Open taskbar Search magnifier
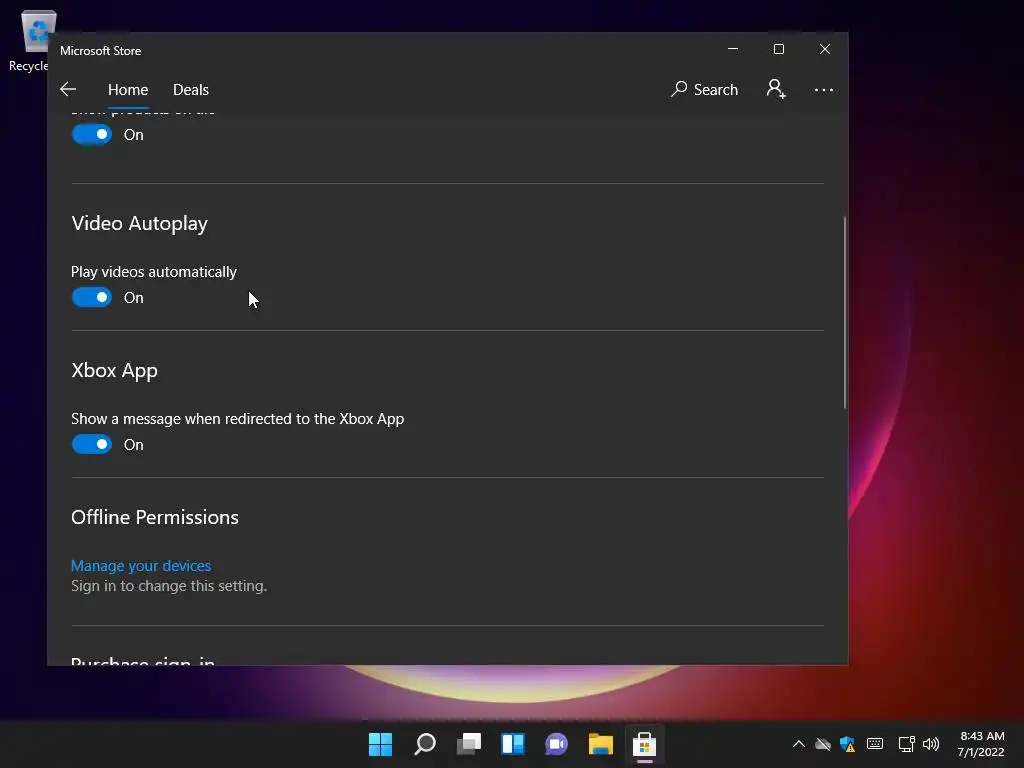 pyautogui.click(x=424, y=744)
